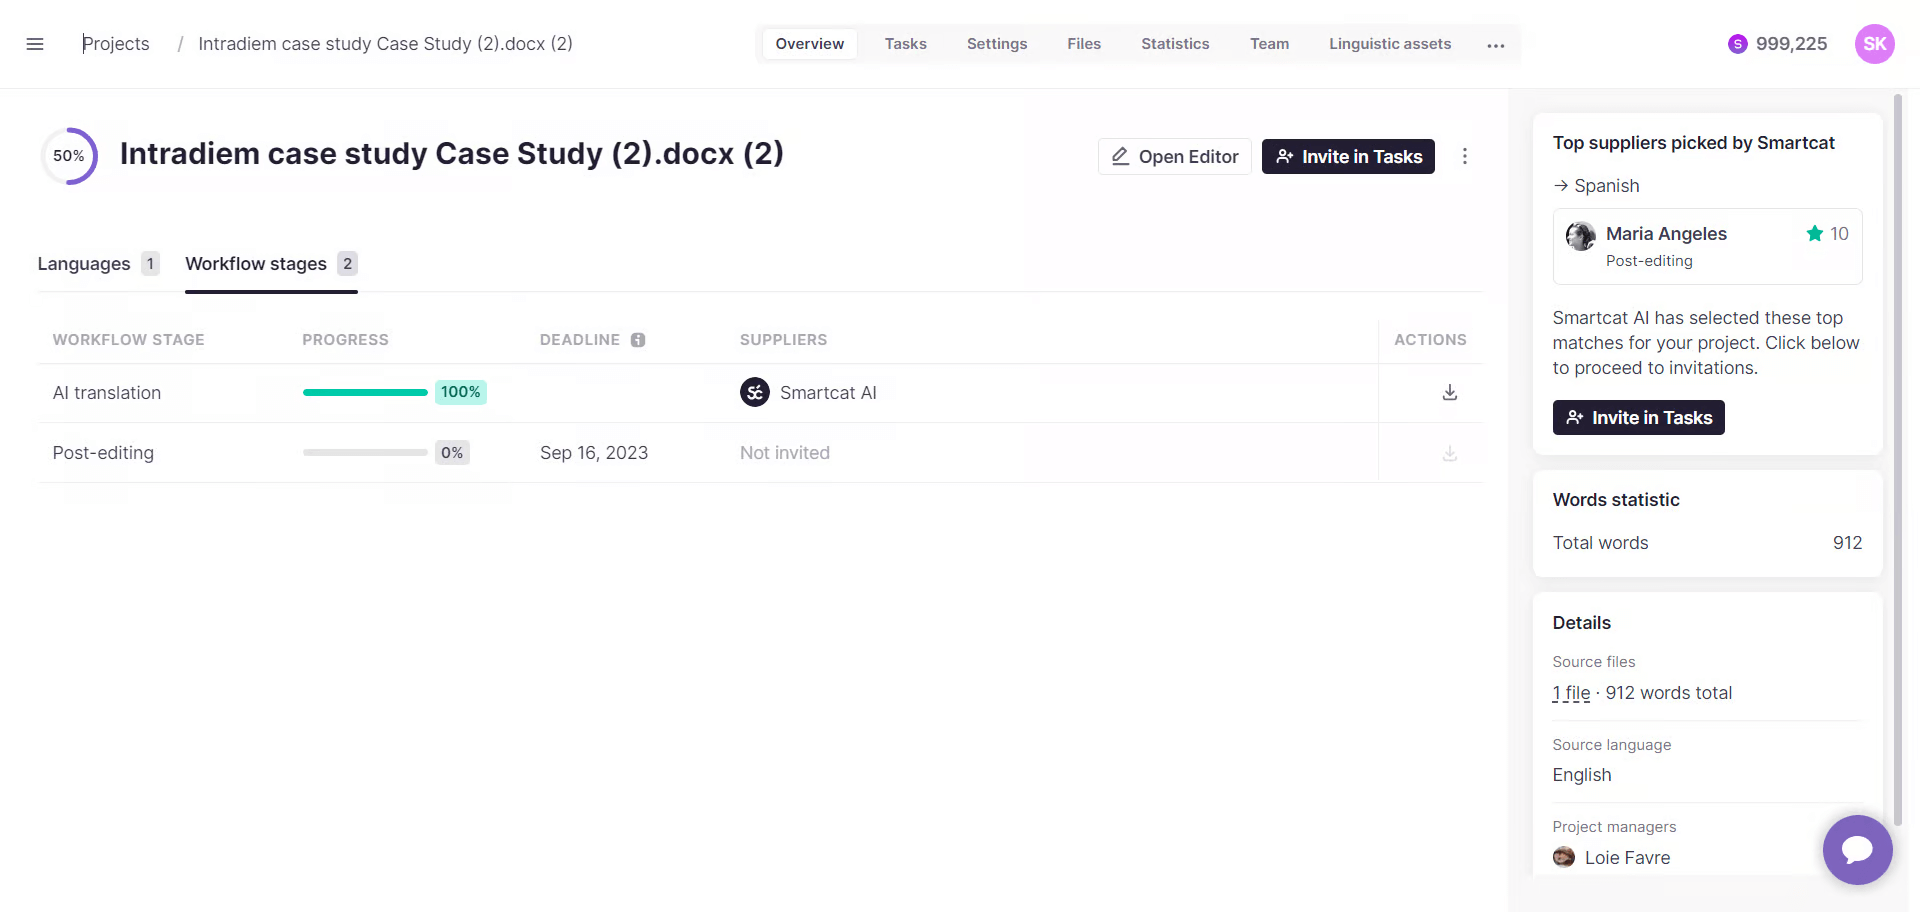
Task: Click the Total words 912 value
Action: 1847,543
